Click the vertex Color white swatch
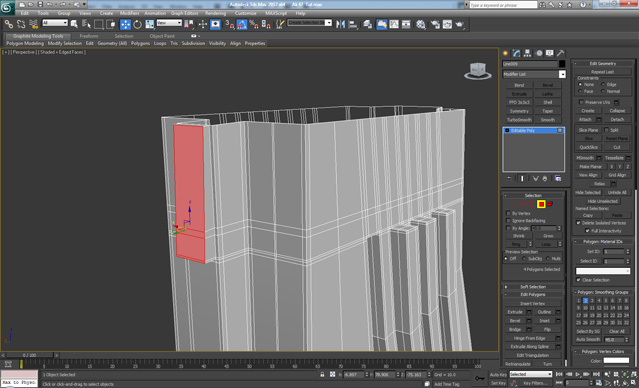Screen dimensions: 639x388 click(x=616, y=360)
